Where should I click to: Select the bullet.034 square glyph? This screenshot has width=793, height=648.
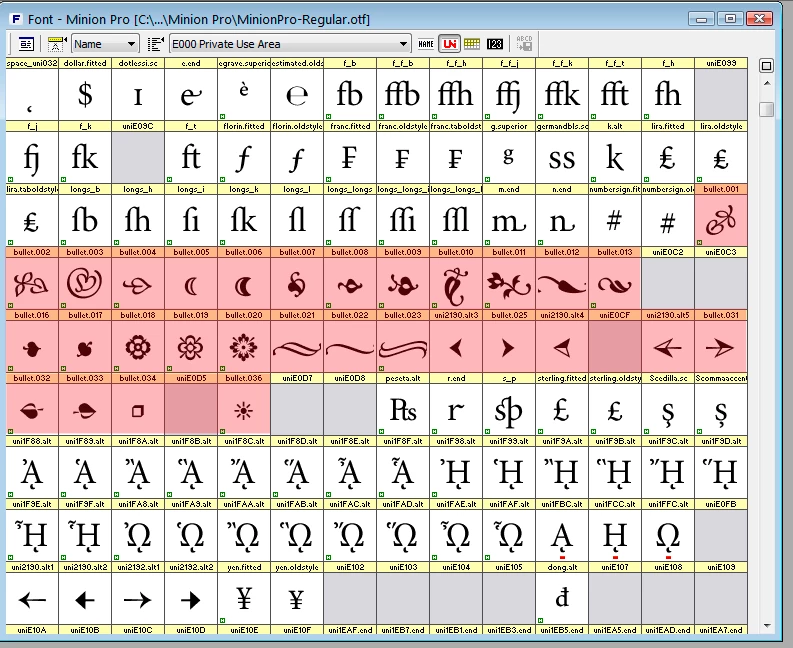138,409
